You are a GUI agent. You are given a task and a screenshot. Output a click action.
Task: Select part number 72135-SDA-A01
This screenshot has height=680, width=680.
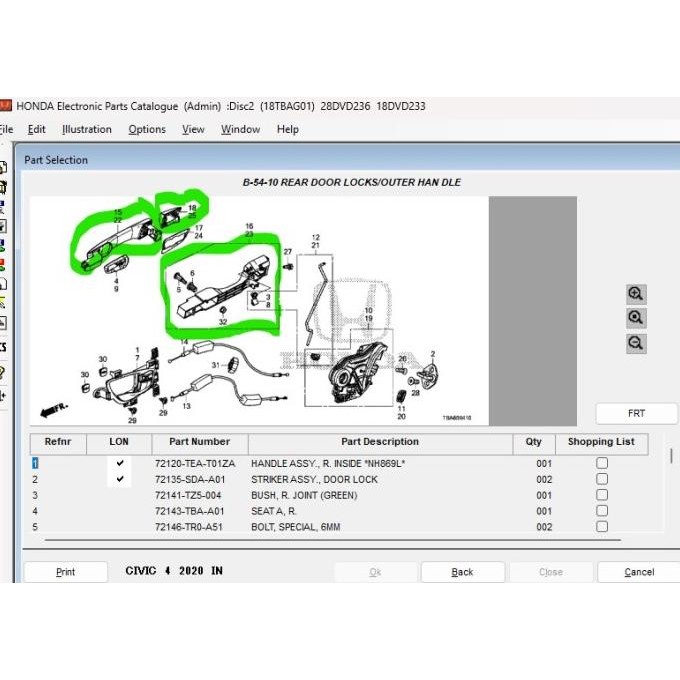tap(190, 479)
